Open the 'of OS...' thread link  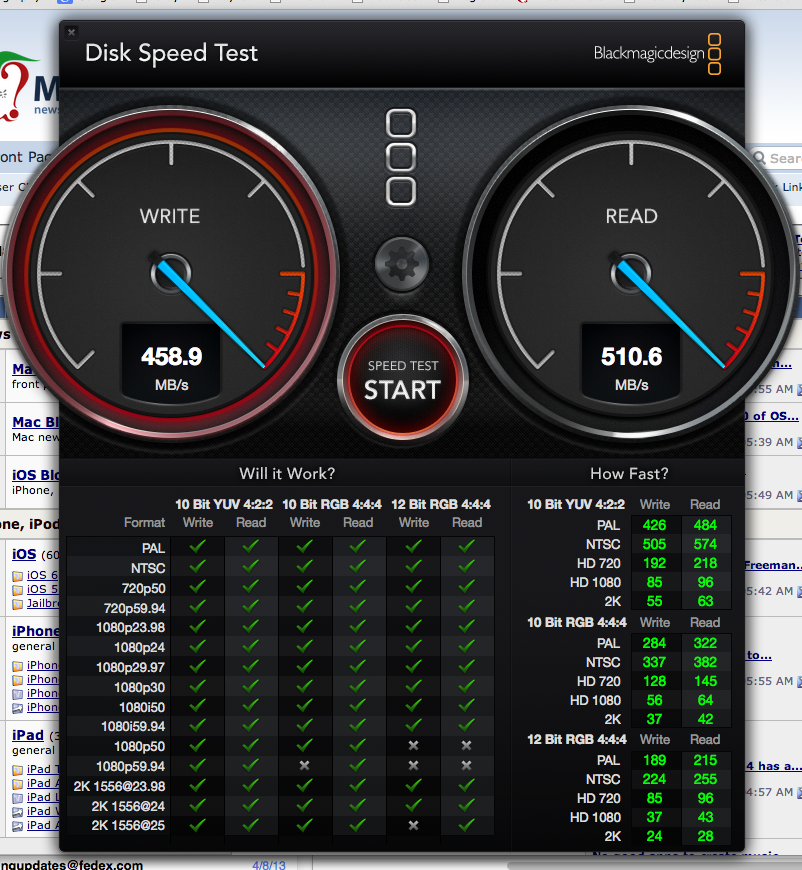(773, 416)
